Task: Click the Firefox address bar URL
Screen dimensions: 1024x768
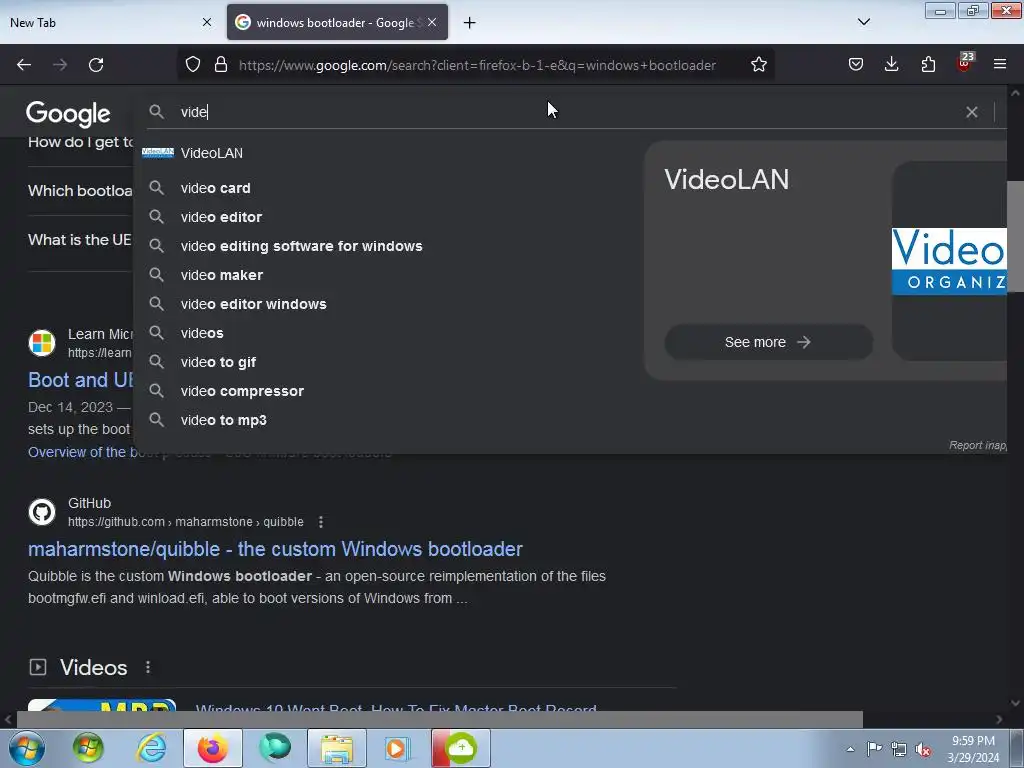Action: point(477,65)
